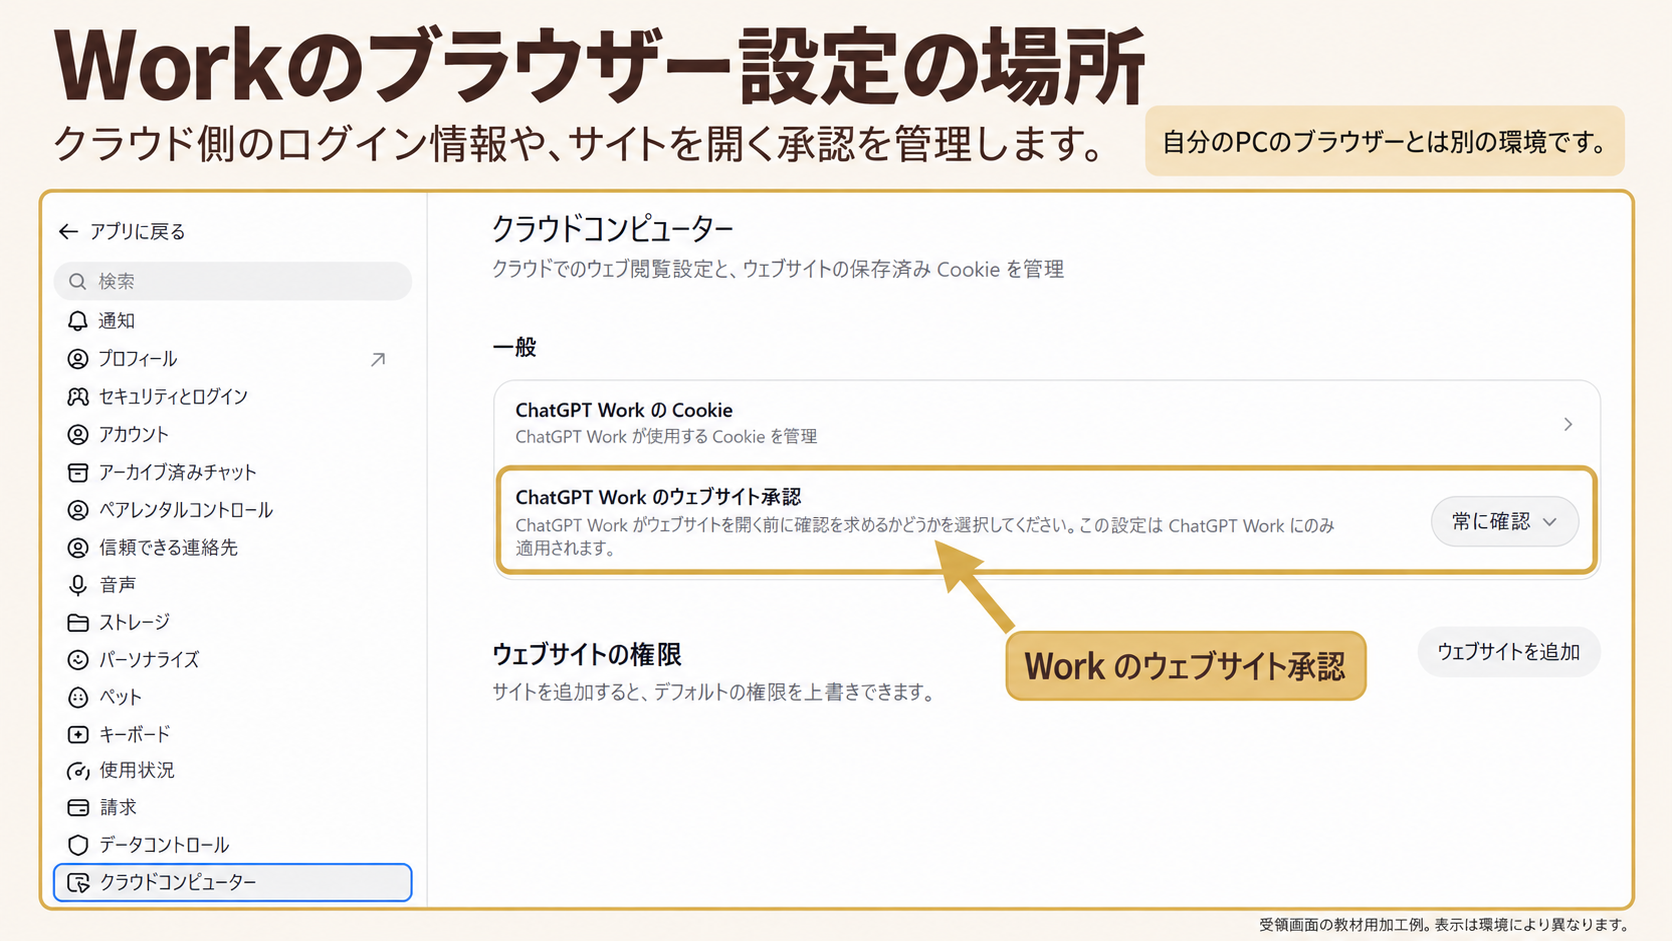This screenshot has width=1672, height=941.
Task: Click the folder icon for ストレージ
Action: (78, 623)
